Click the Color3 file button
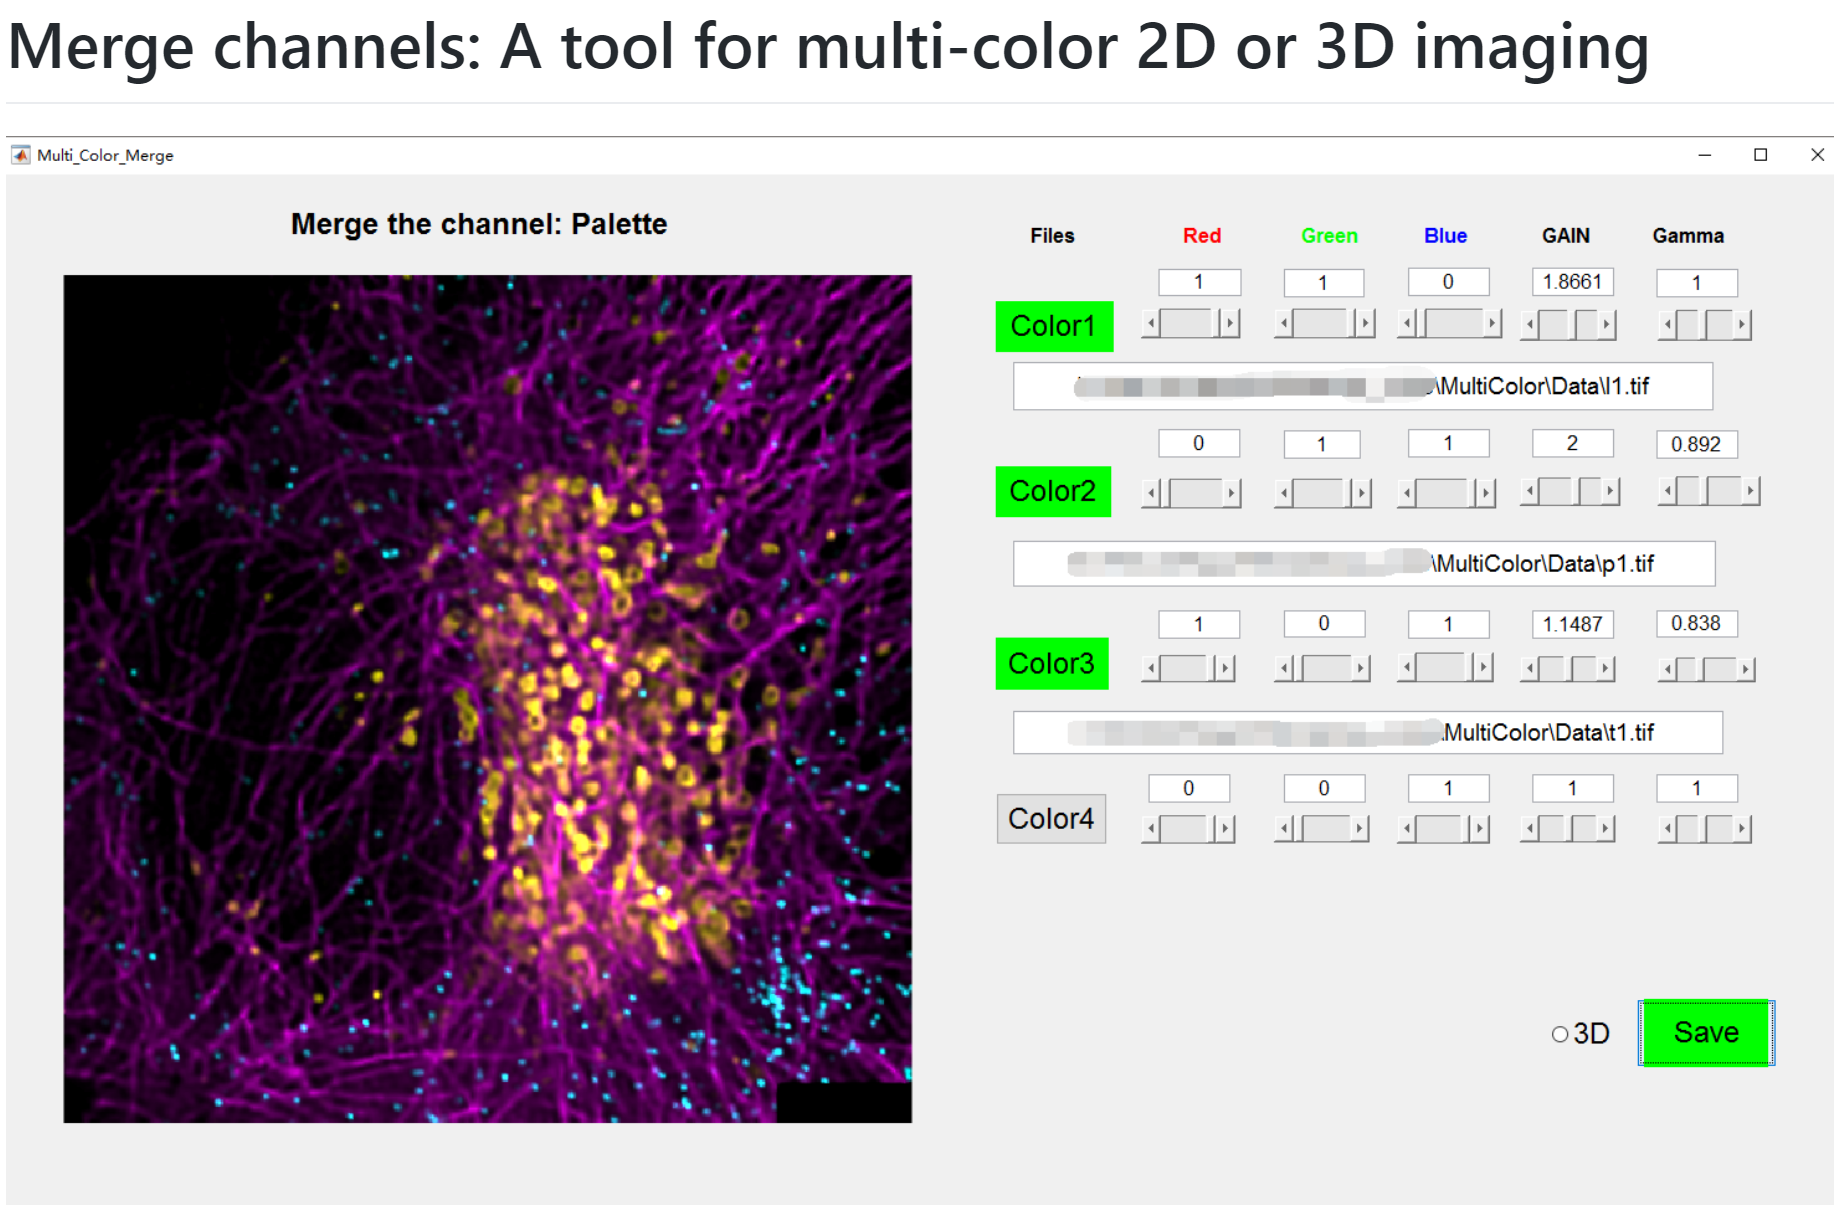Viewport: 1840px width, 1218px height. point(1052,664)
